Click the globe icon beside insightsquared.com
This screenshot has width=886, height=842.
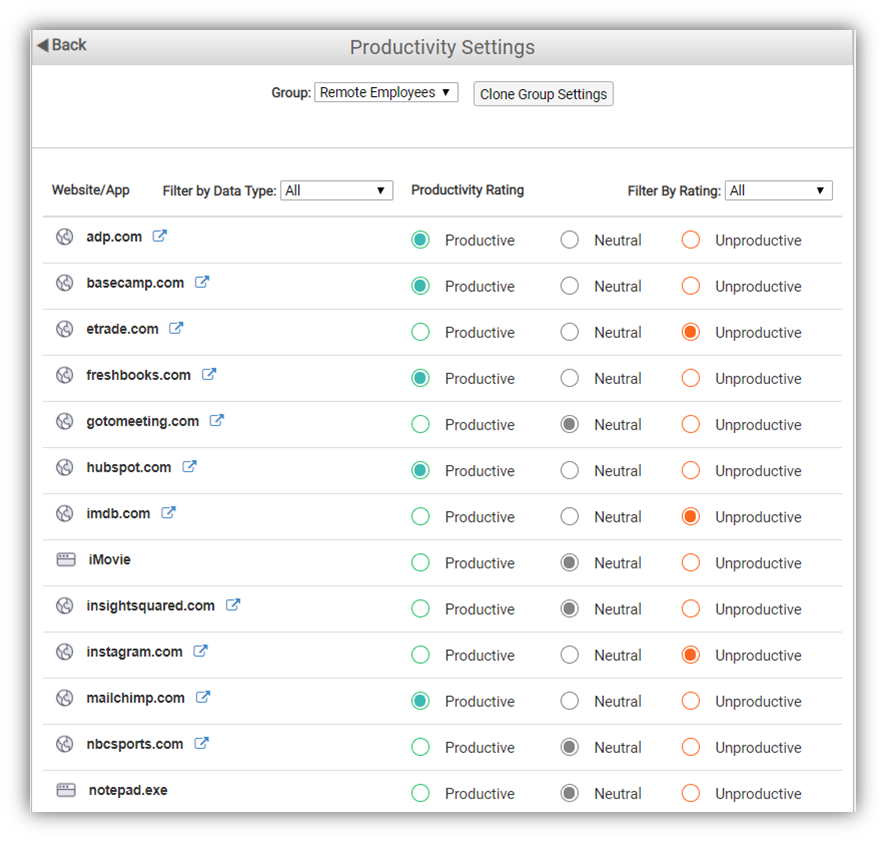click(x=64, y=606)
